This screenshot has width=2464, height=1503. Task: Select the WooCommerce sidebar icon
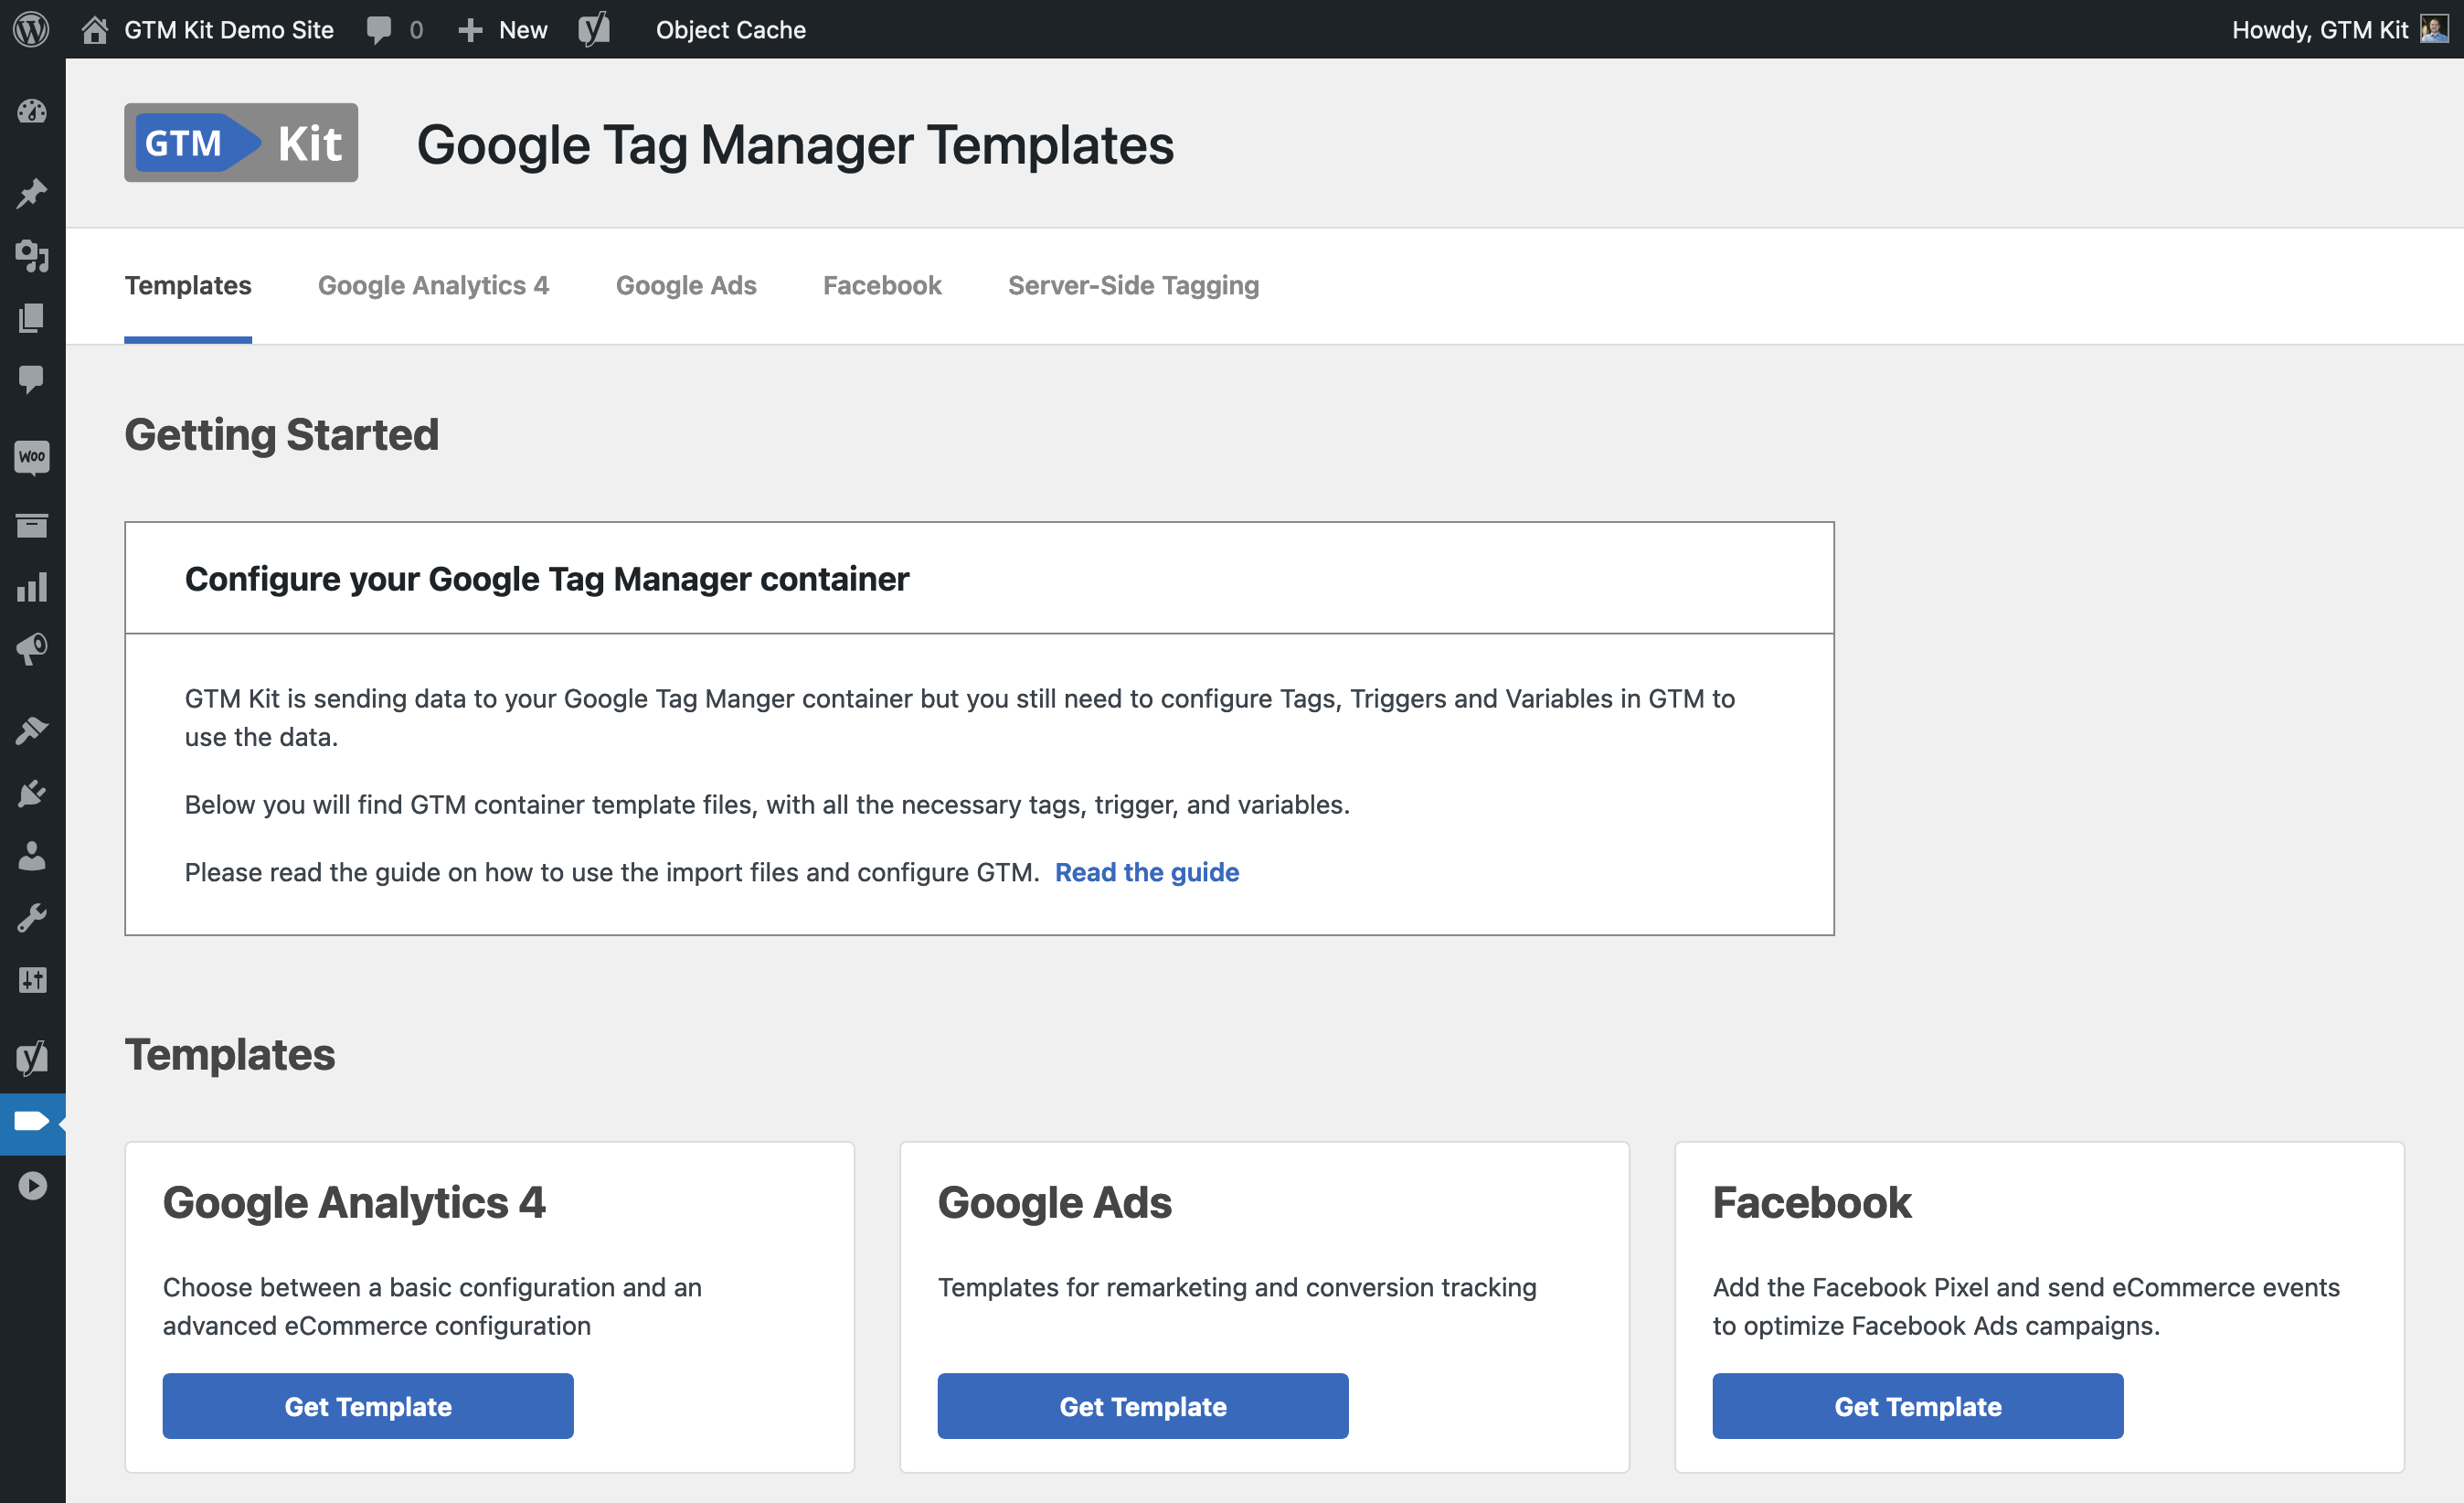click(x=32, y=457)
